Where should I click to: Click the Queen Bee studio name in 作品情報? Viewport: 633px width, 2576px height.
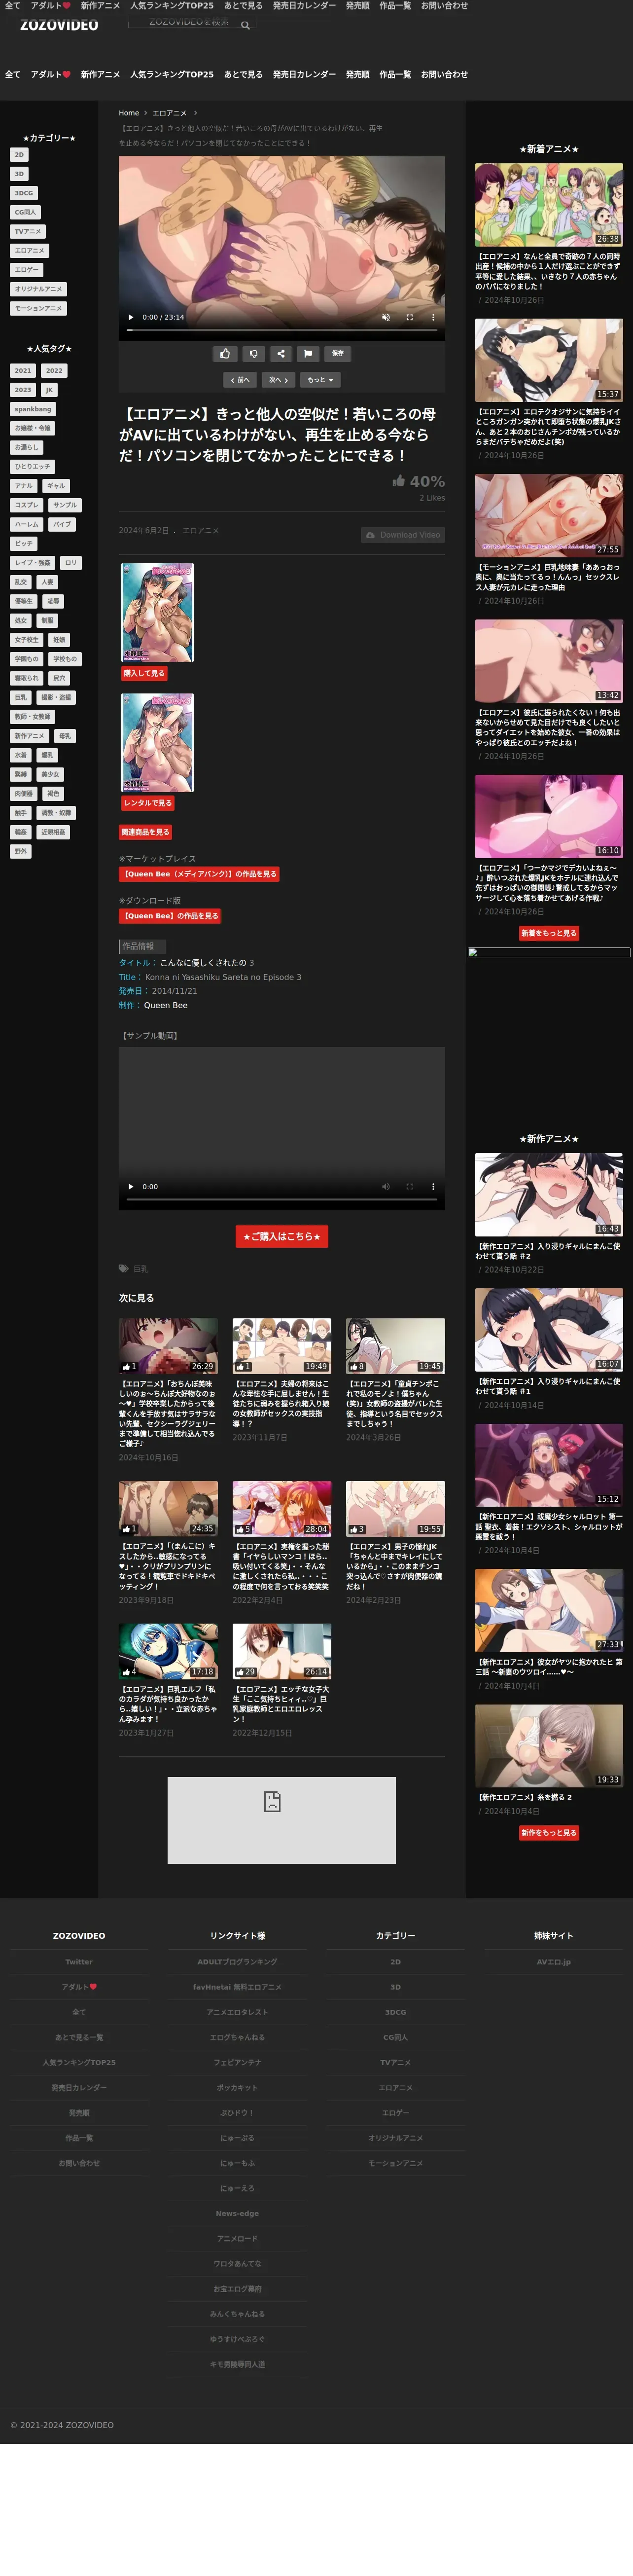pos(165,1006)
